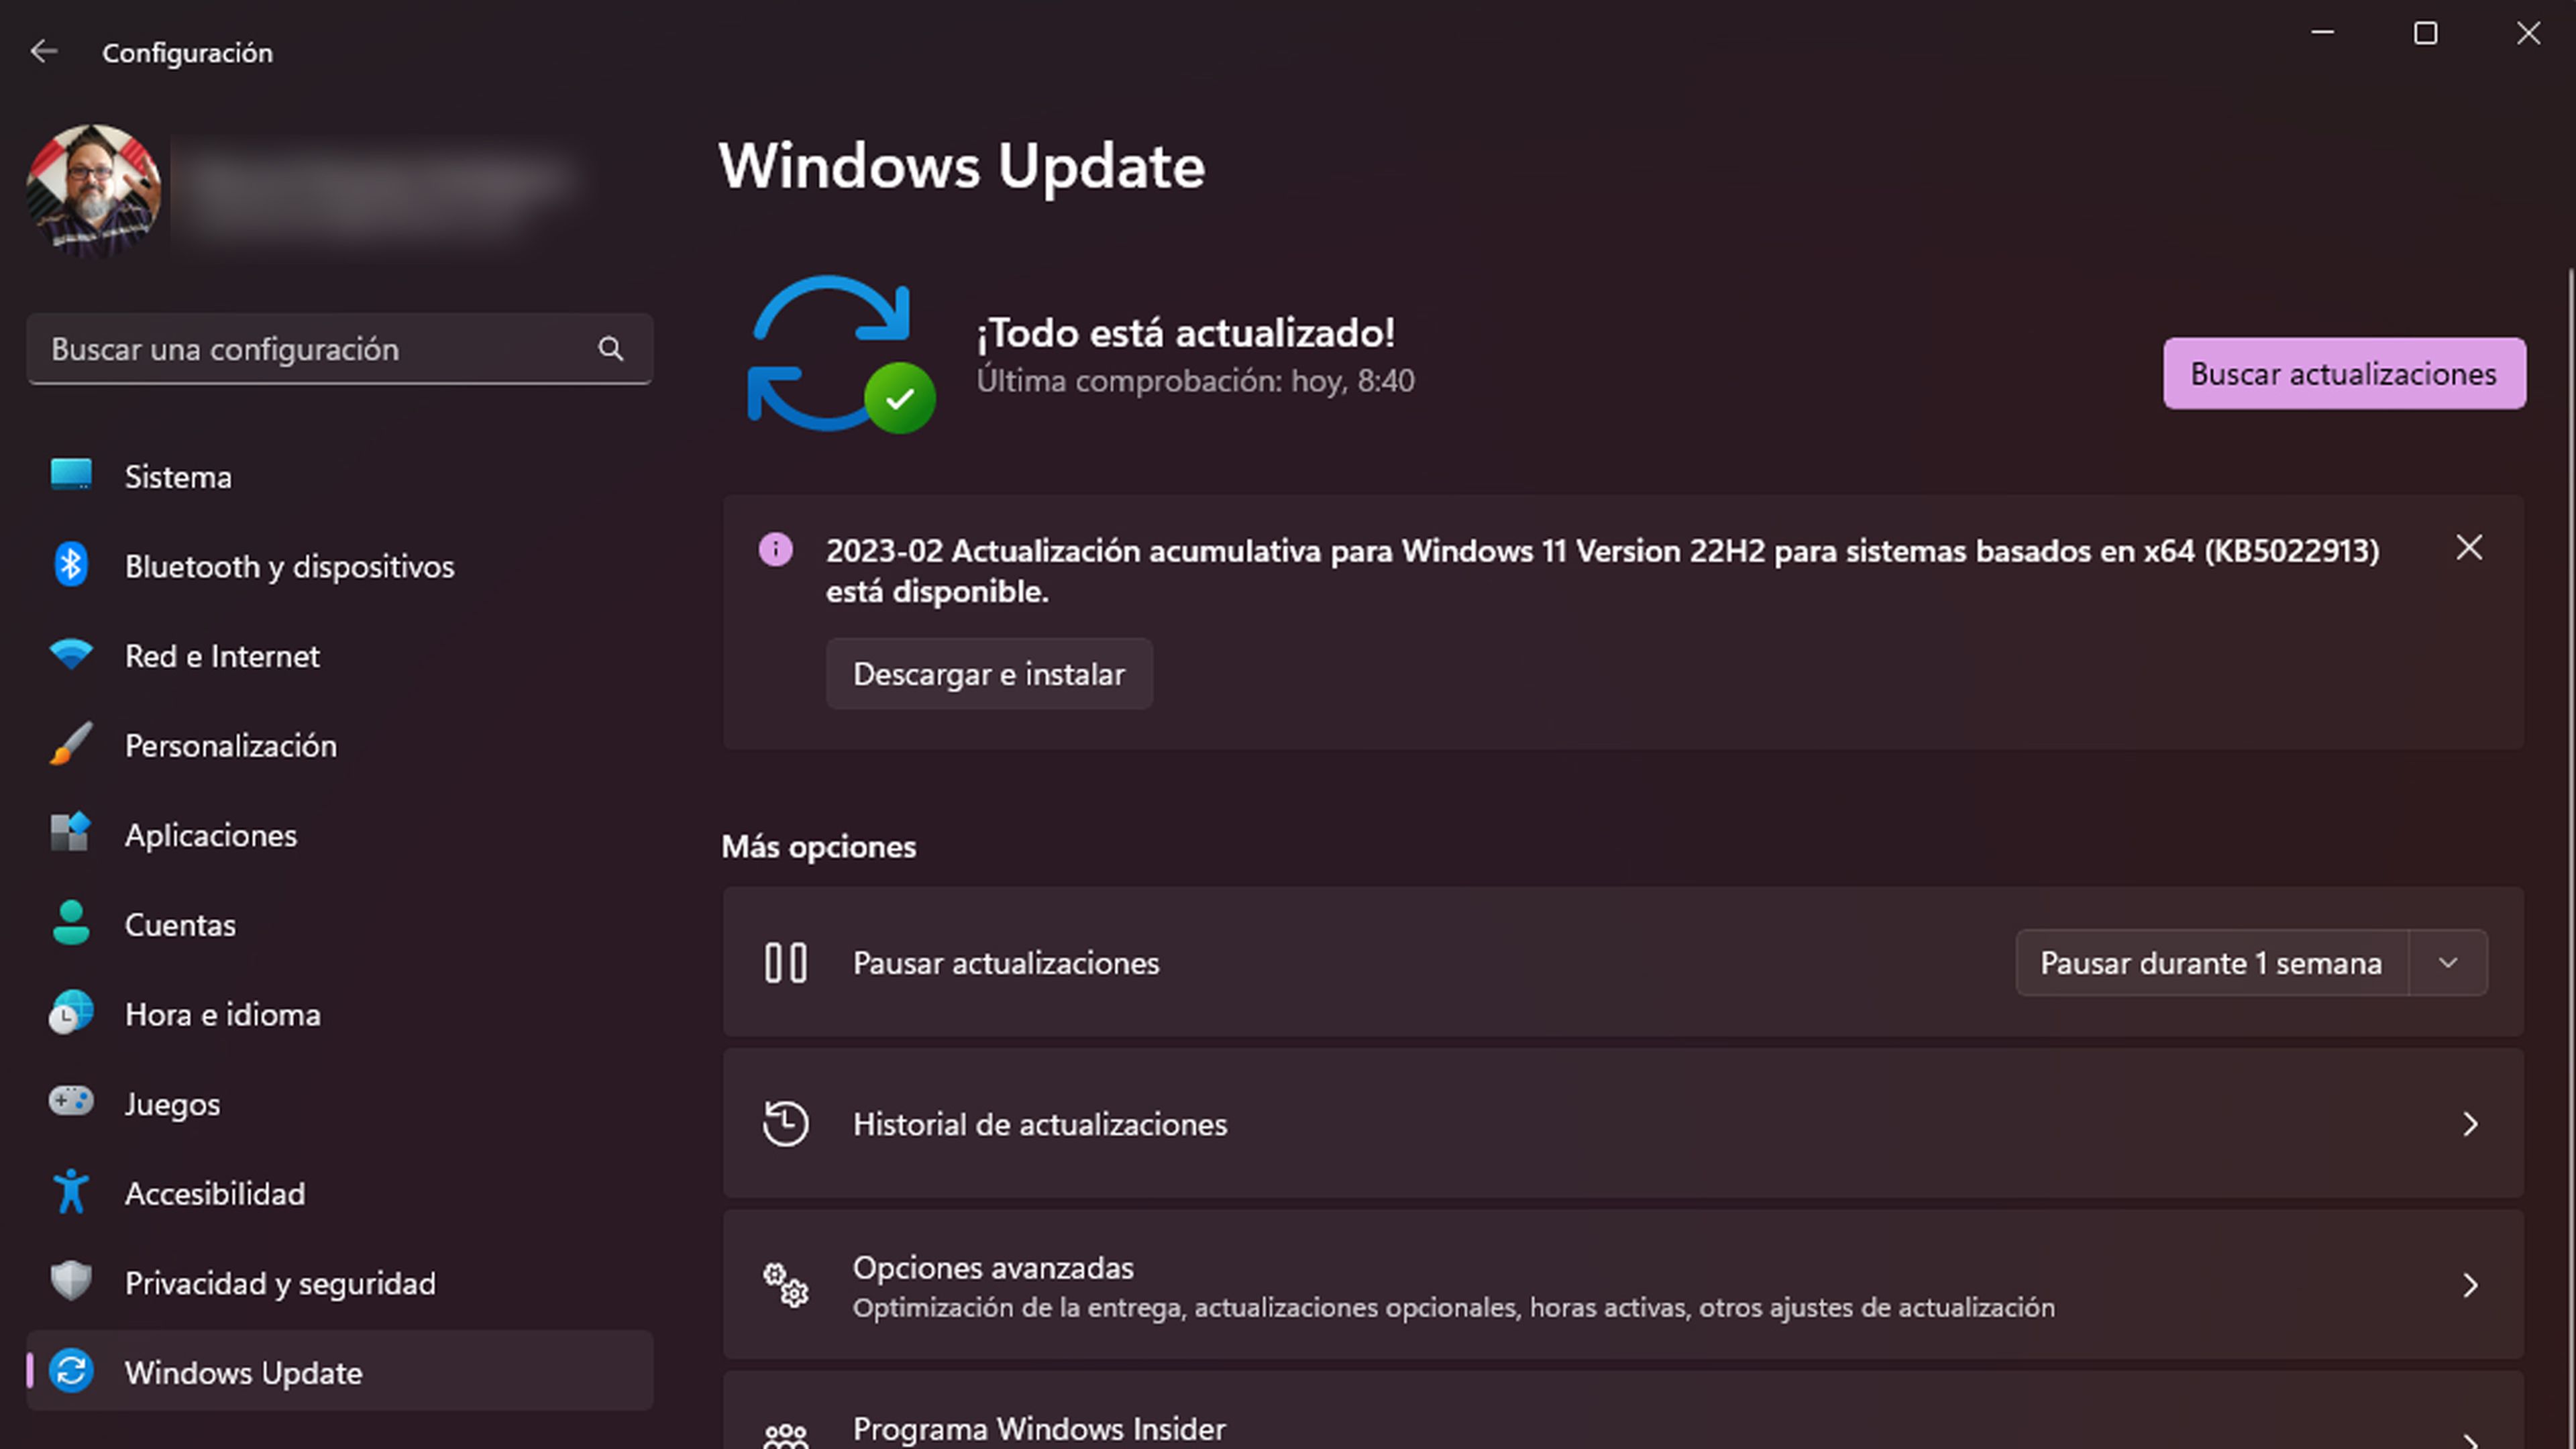Click the Buscar actualizaciones button
The image size is (2576, 1449).
coord(2344,373)
